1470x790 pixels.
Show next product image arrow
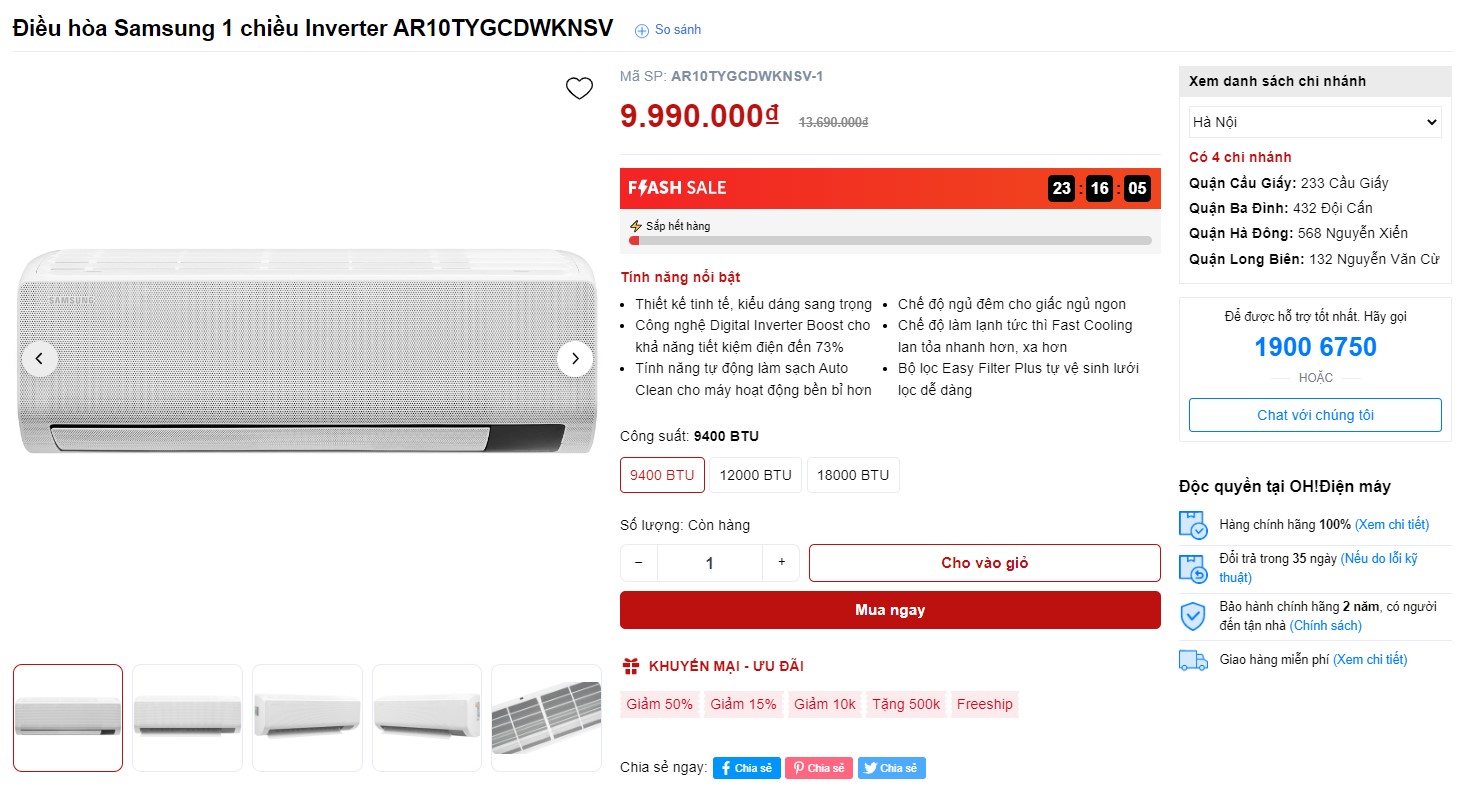(575, 359)
